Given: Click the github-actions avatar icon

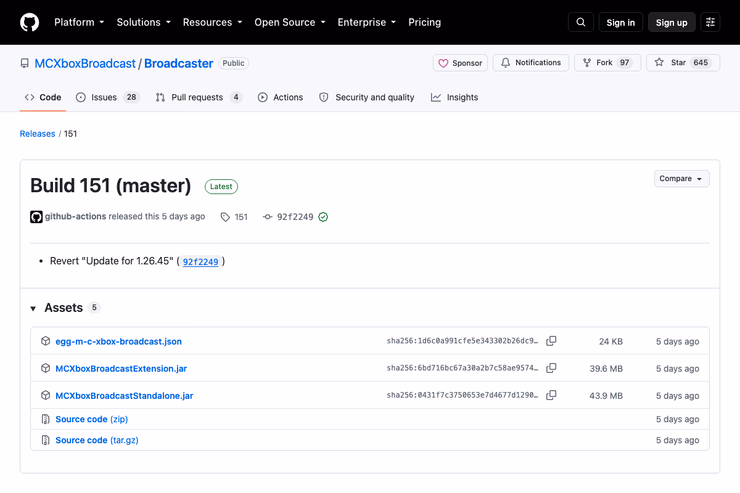Looking at the screenshot, I should coord(36,217).
